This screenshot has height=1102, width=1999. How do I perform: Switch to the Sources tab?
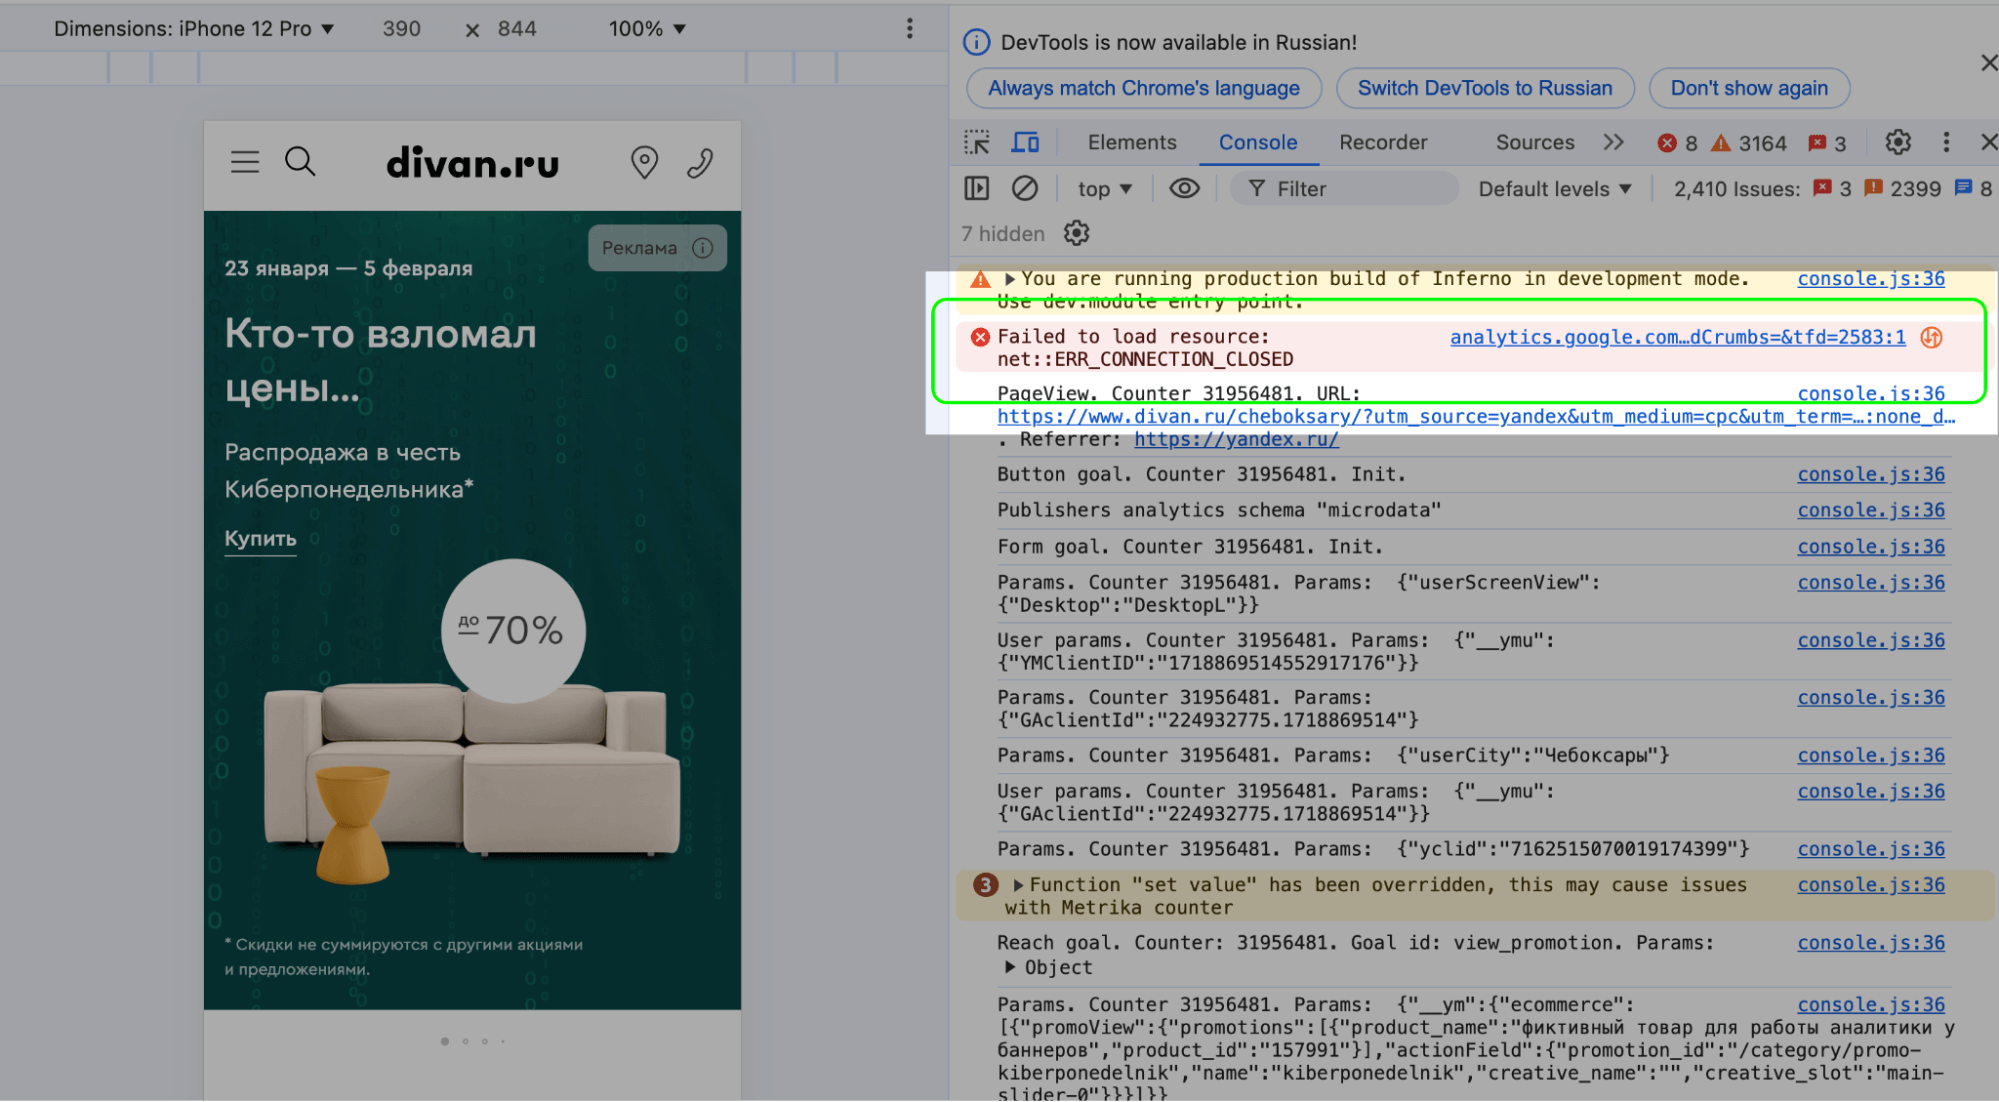[1535, 142]
